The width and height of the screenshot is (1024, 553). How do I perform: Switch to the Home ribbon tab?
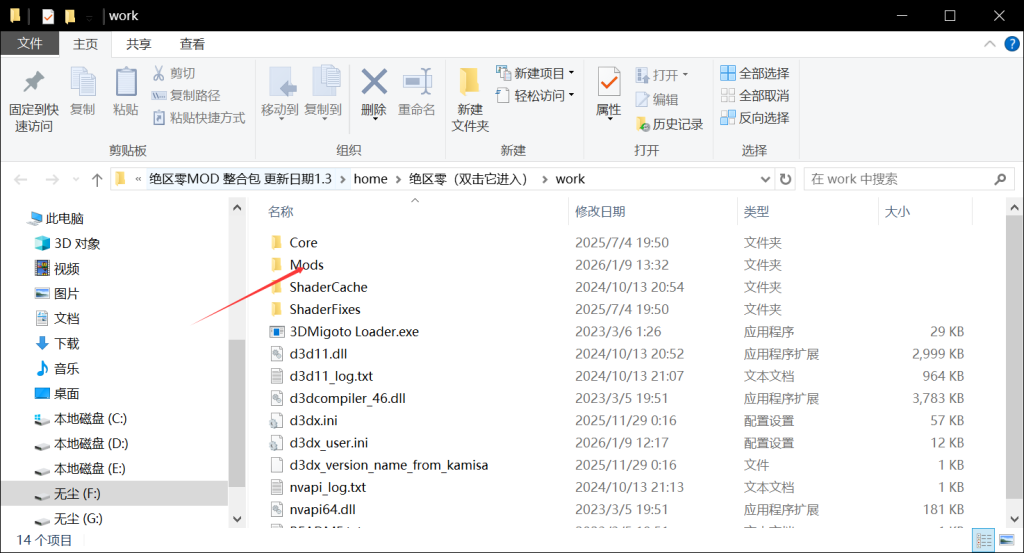coord(85,44)
